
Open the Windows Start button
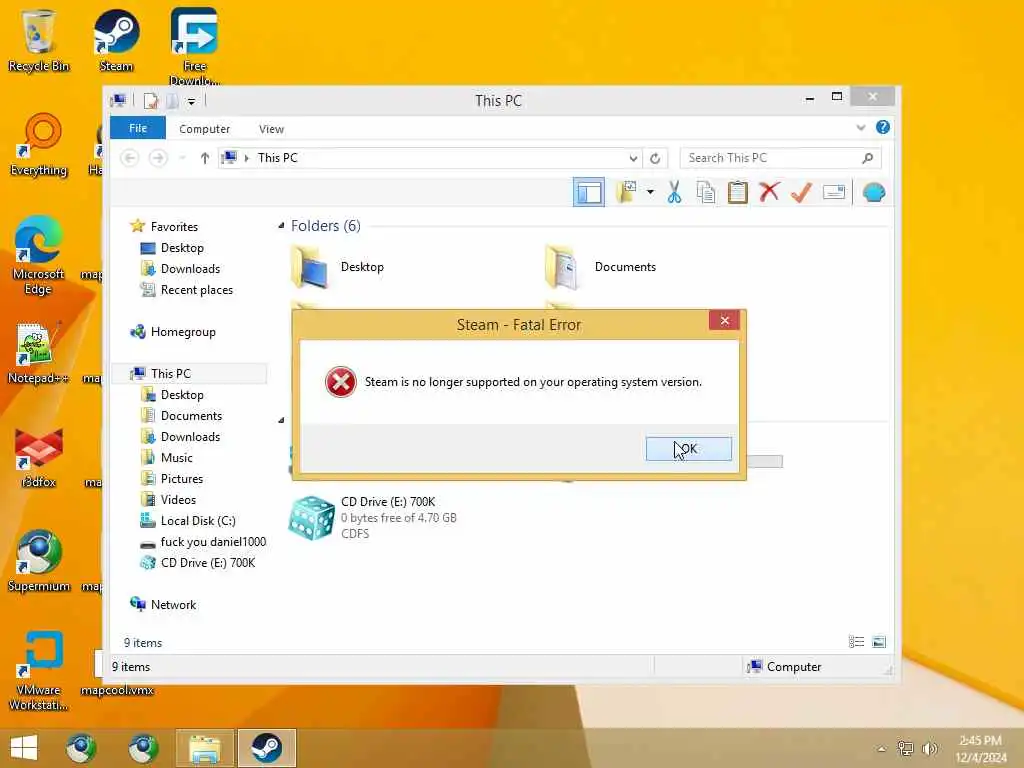point(24,748)
